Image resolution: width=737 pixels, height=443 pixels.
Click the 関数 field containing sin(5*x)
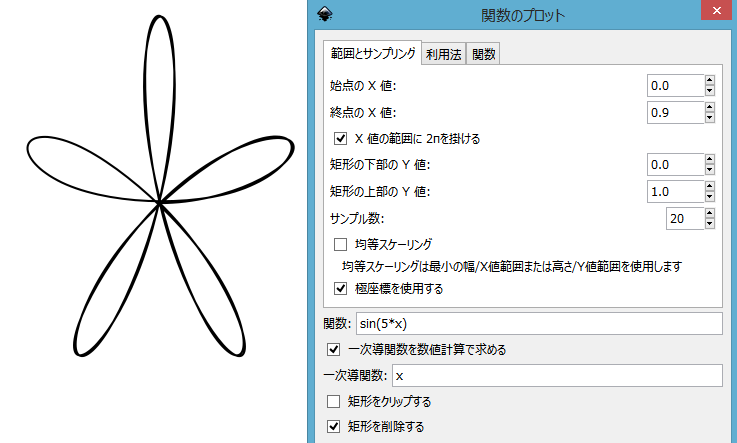[x=538, y=324]
